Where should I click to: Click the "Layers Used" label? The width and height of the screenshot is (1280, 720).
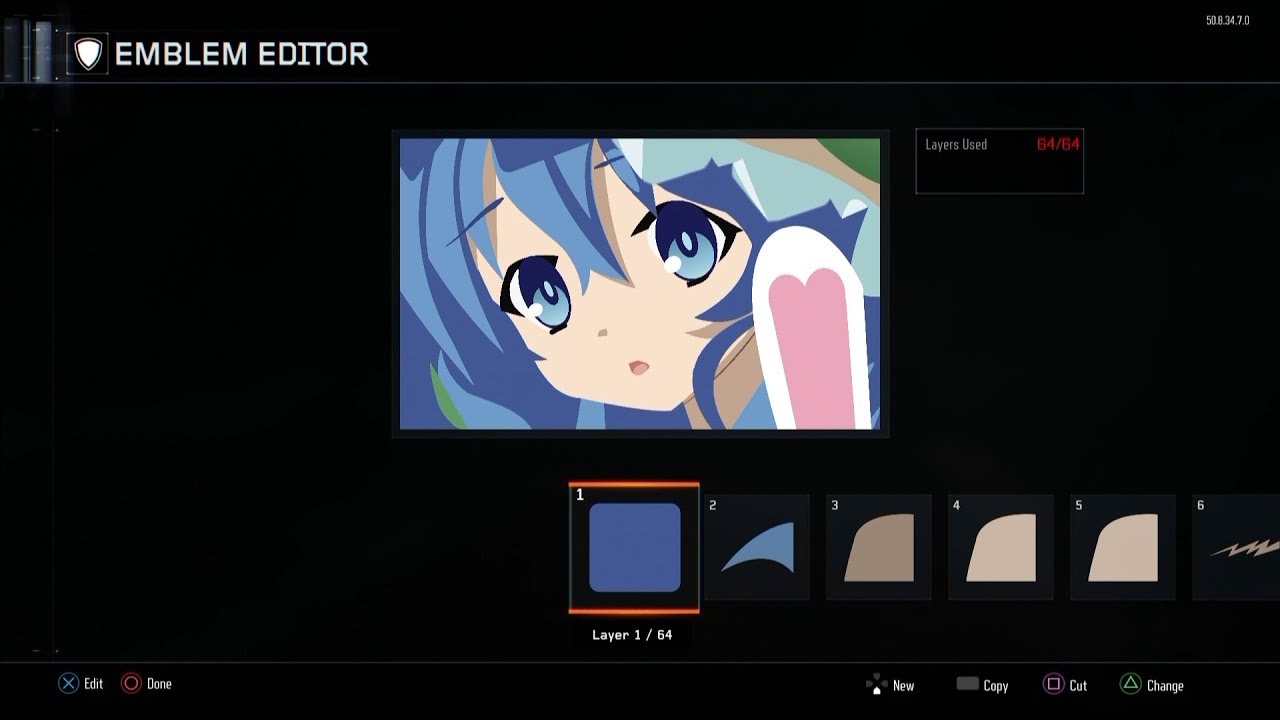(956, 145)
